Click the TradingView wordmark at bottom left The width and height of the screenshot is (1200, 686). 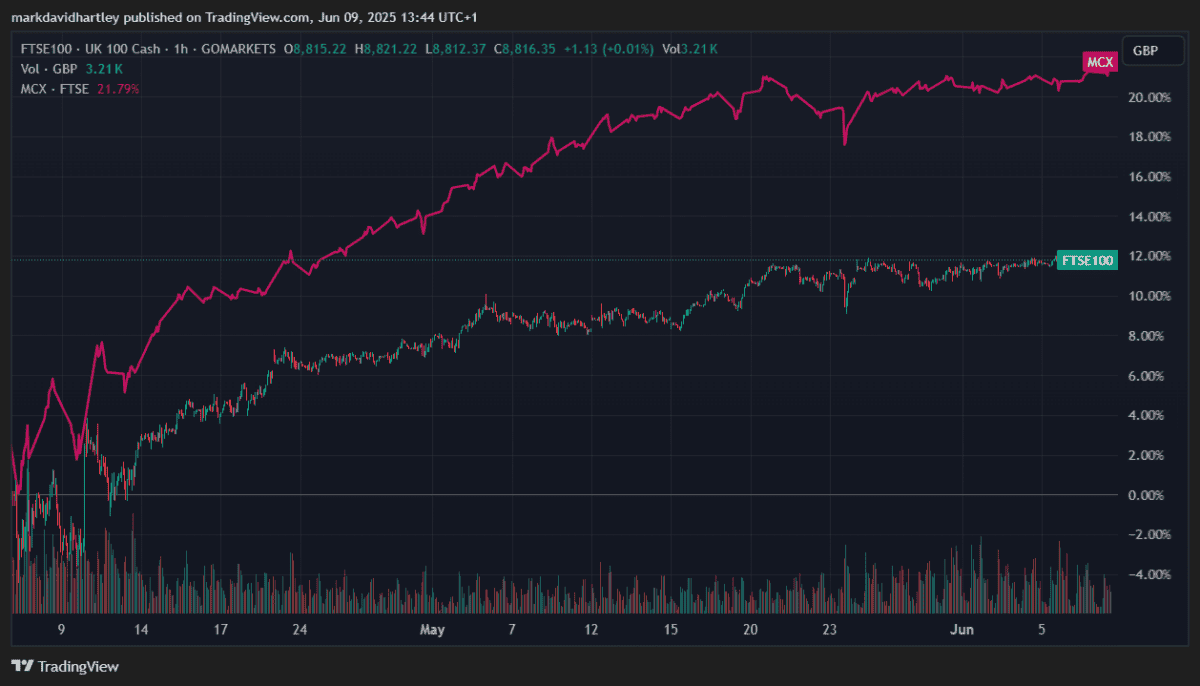coord(78,666)
